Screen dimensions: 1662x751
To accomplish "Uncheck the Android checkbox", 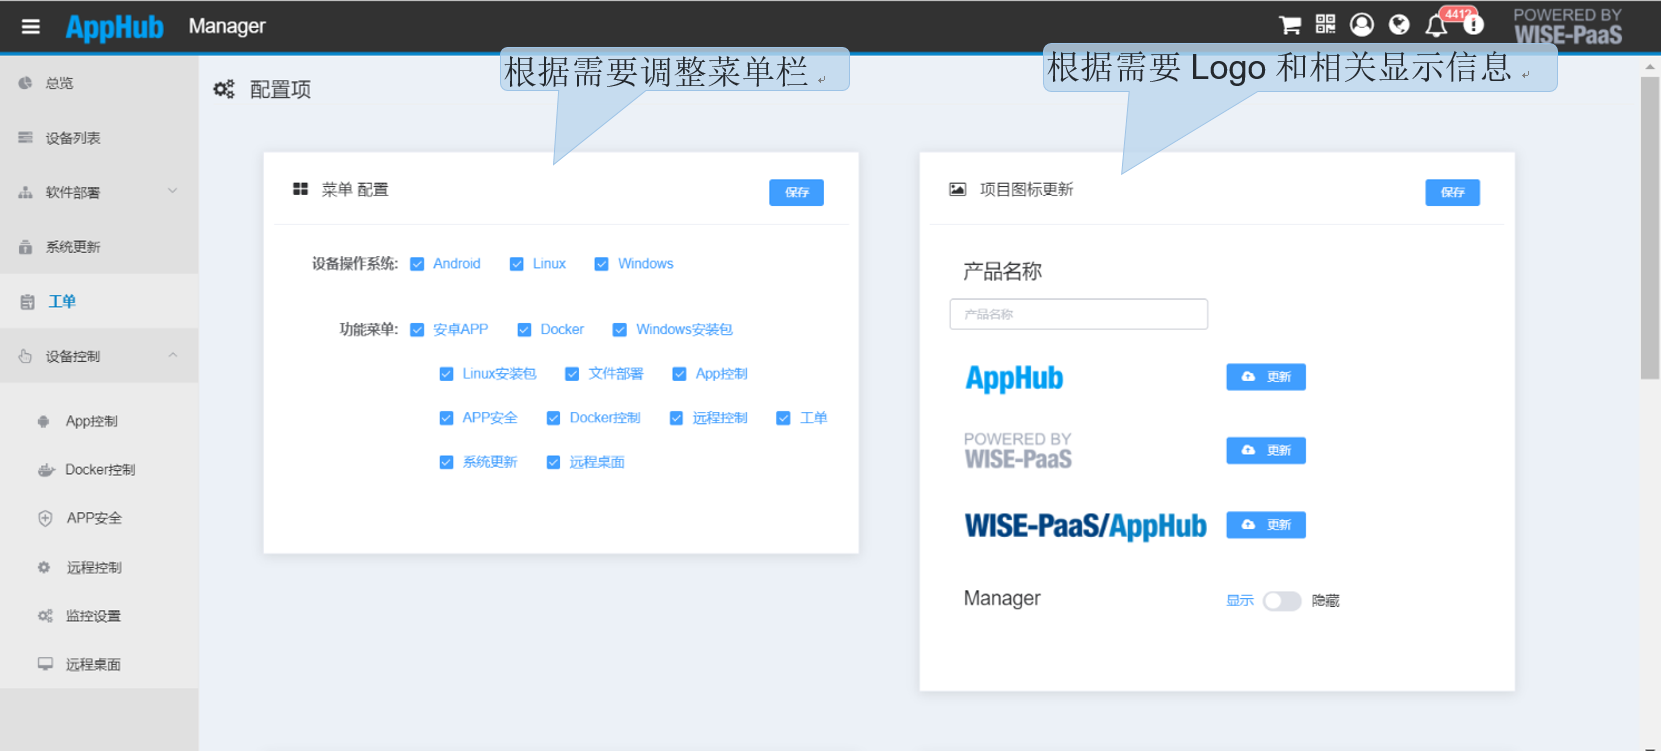I will coord(417,264).
